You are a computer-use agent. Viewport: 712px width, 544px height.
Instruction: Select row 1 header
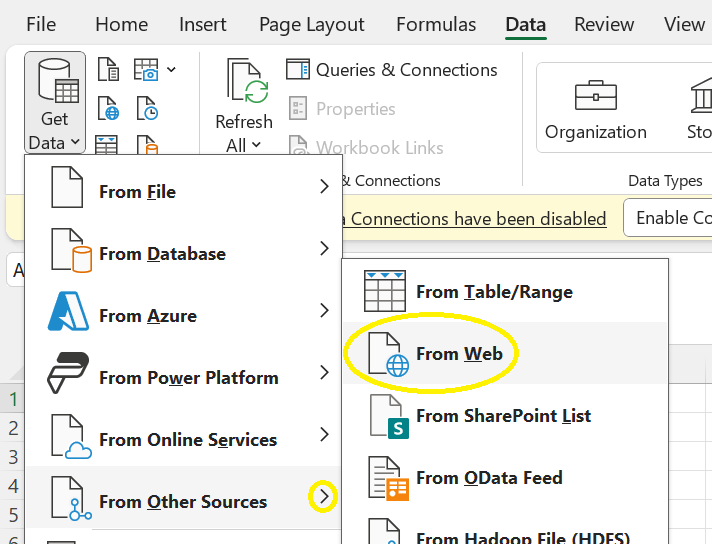[x=13, y=399]
